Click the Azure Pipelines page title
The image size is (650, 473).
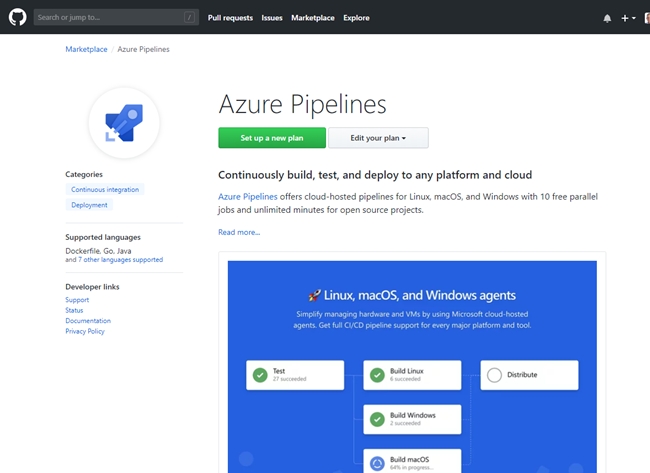pyautogui.click(x=303, y=104)
